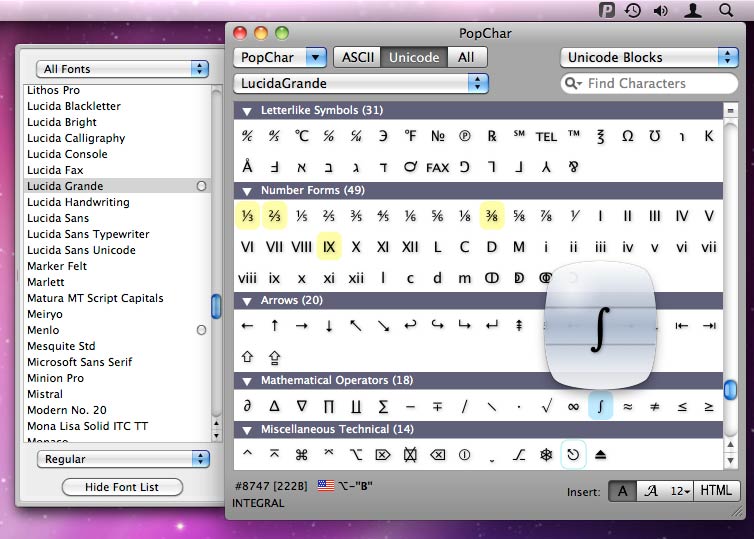This screenshot has height=539, width=754.
Task: Open the volume control in menu bar
Action: click(x=661, y=10)
